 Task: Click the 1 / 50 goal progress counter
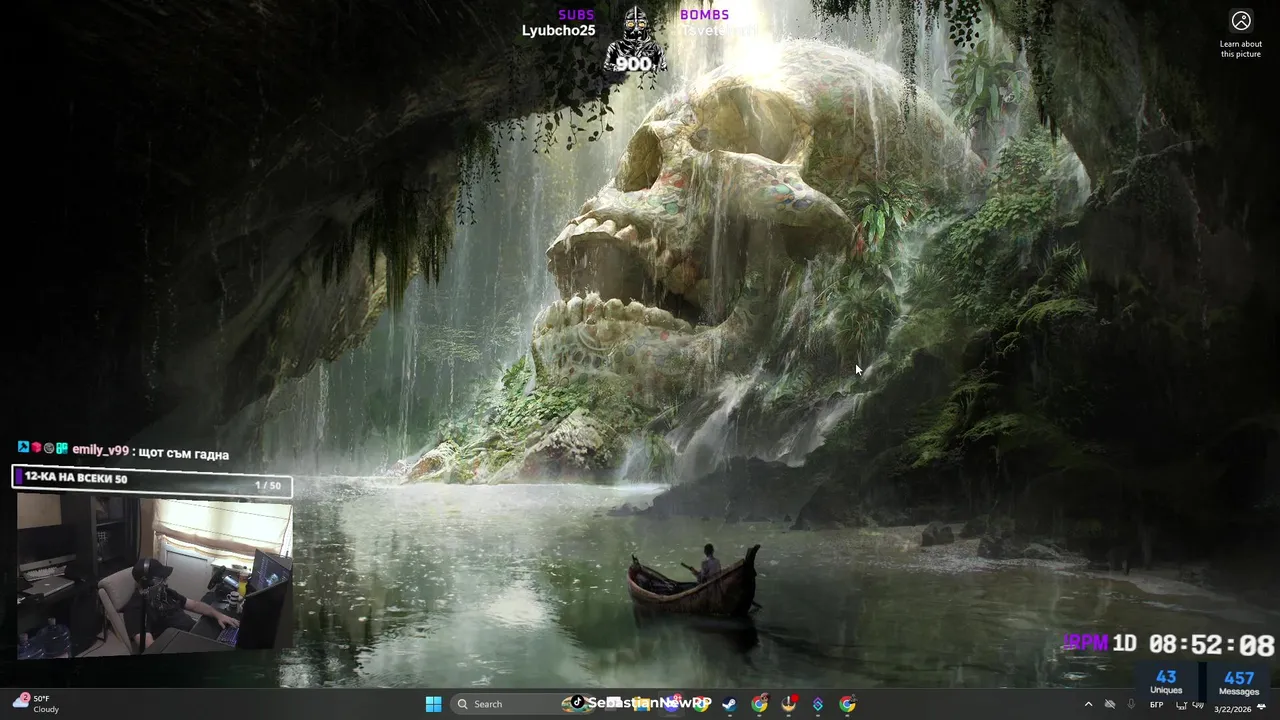[x=268, y=486]
